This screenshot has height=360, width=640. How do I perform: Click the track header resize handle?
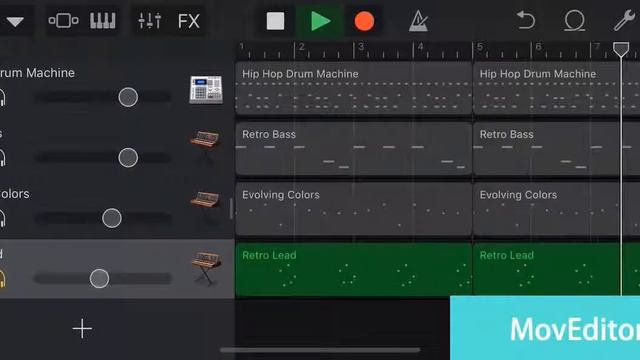[x=231, y=209]
